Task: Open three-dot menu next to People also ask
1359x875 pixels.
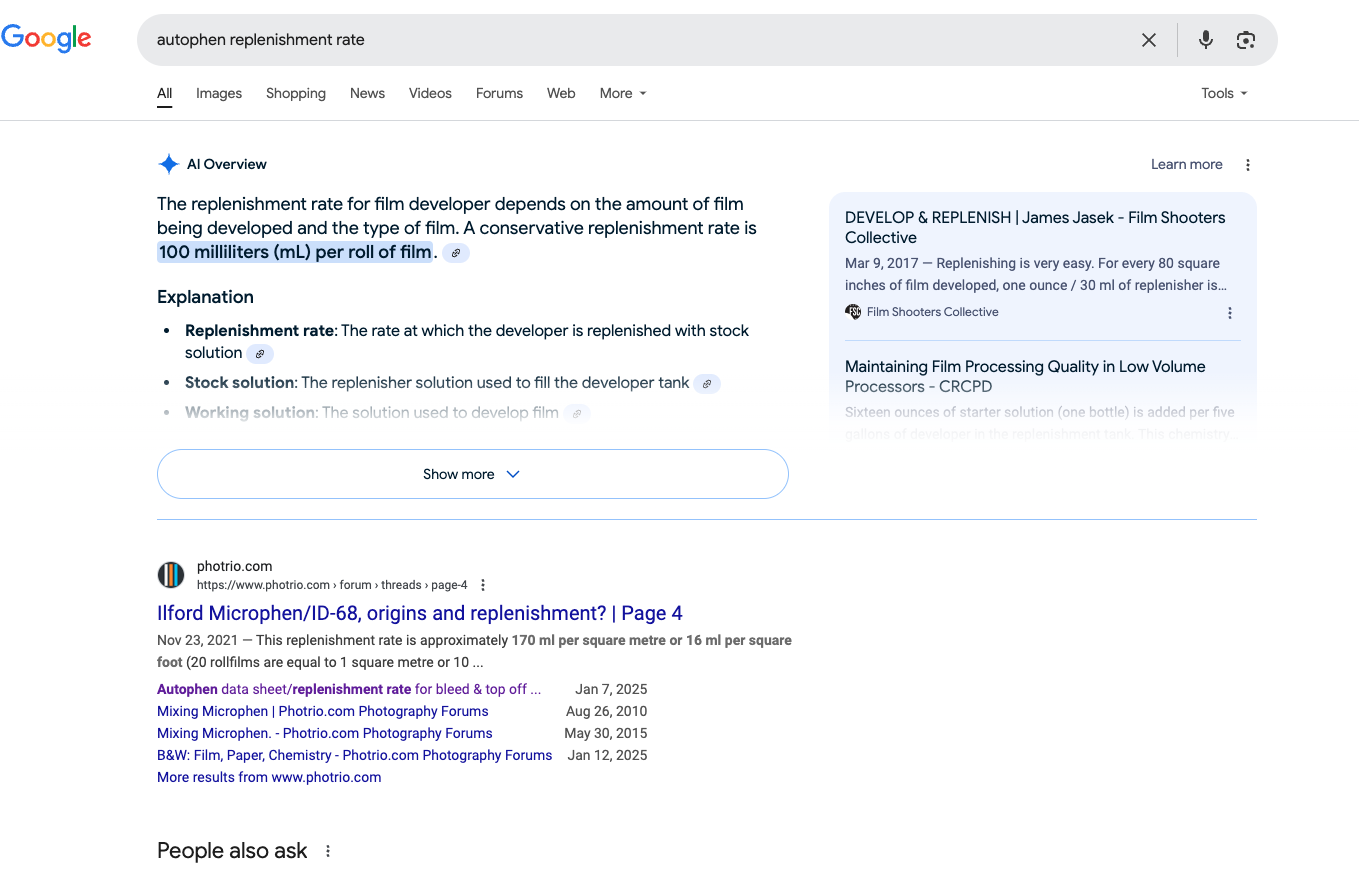Action: tap(327, 851)
